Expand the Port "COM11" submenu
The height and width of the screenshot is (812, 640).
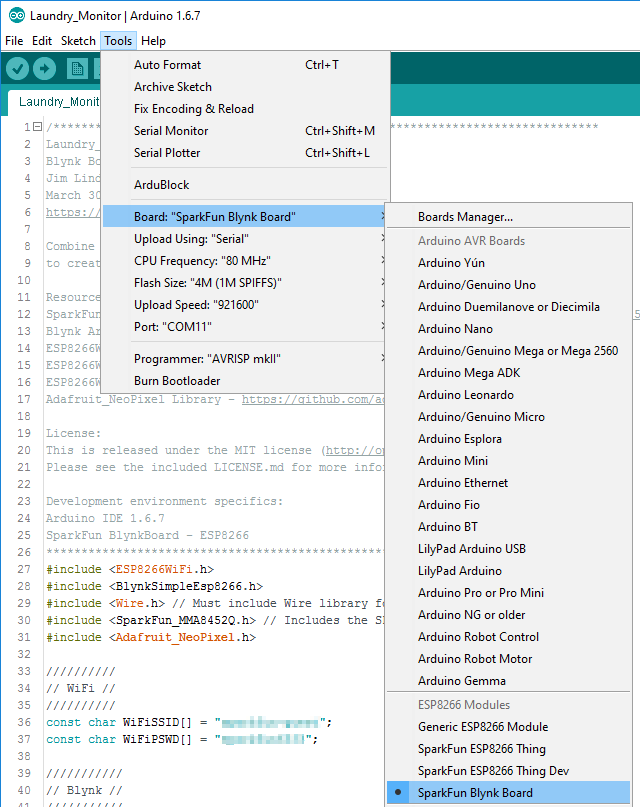pyautogui.click(x=244, y=327)
